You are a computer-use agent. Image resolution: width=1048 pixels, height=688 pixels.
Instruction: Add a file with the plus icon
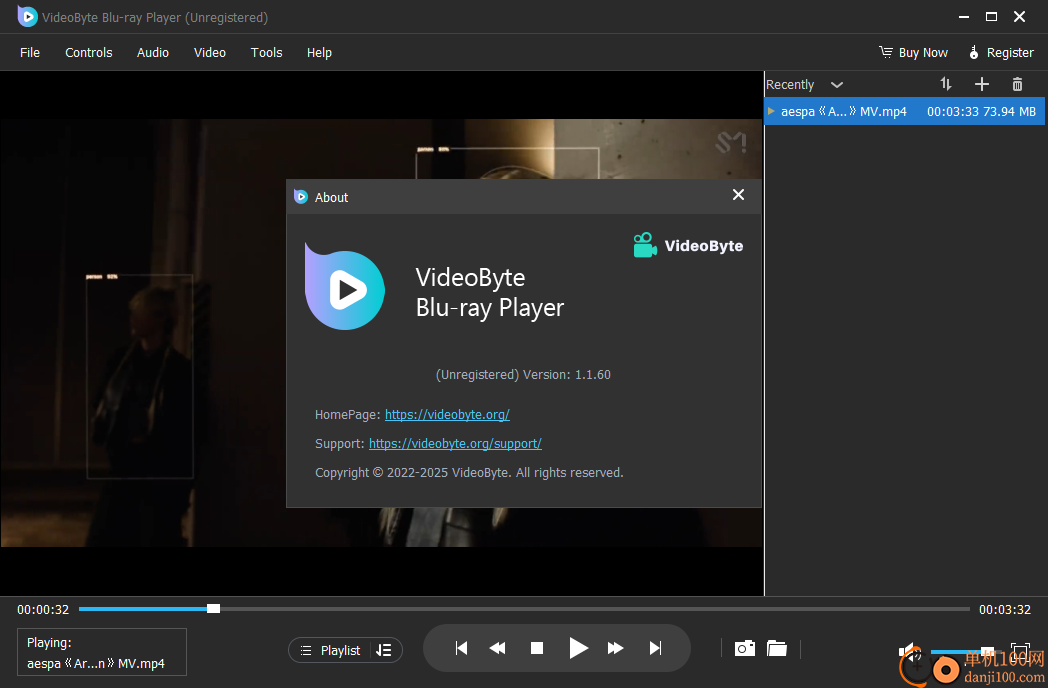[x=981, y=84]
